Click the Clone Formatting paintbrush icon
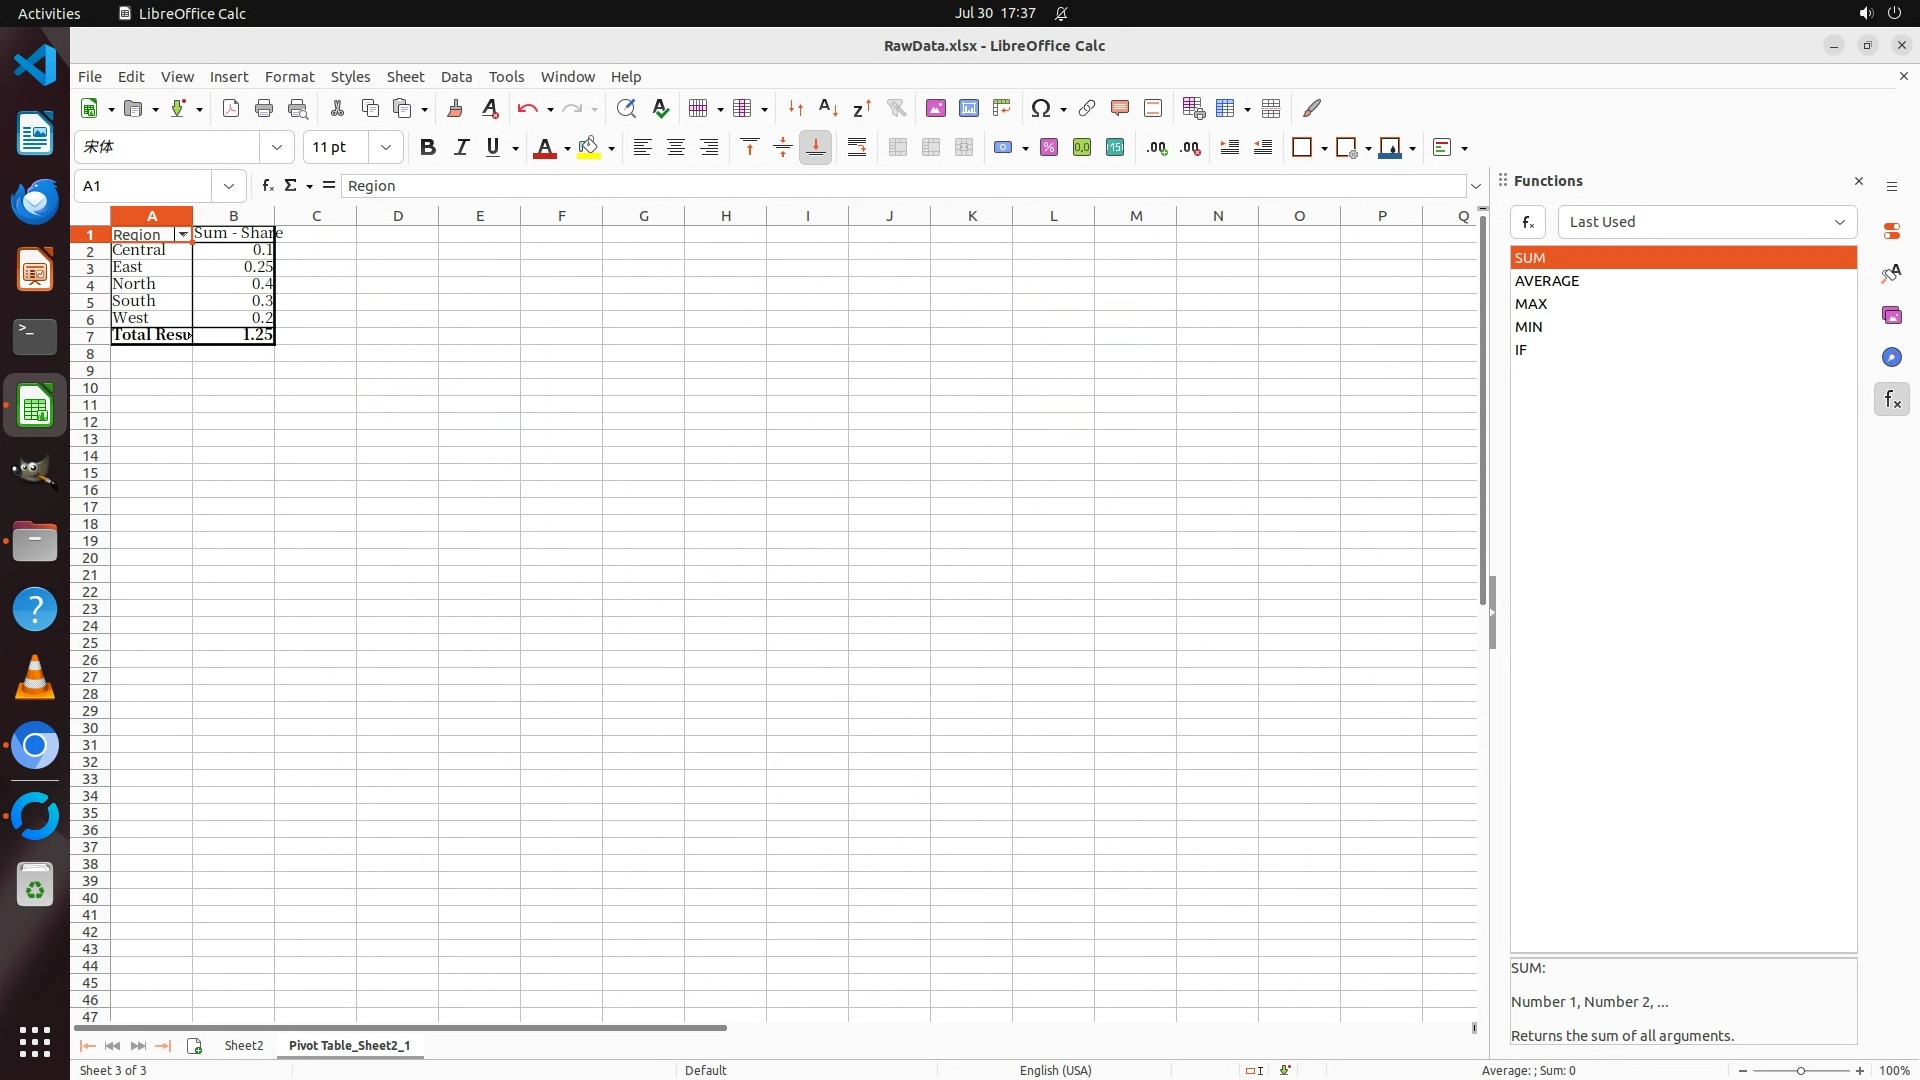This screenshot has width=1920, height=1080. (x=455, y=108)
